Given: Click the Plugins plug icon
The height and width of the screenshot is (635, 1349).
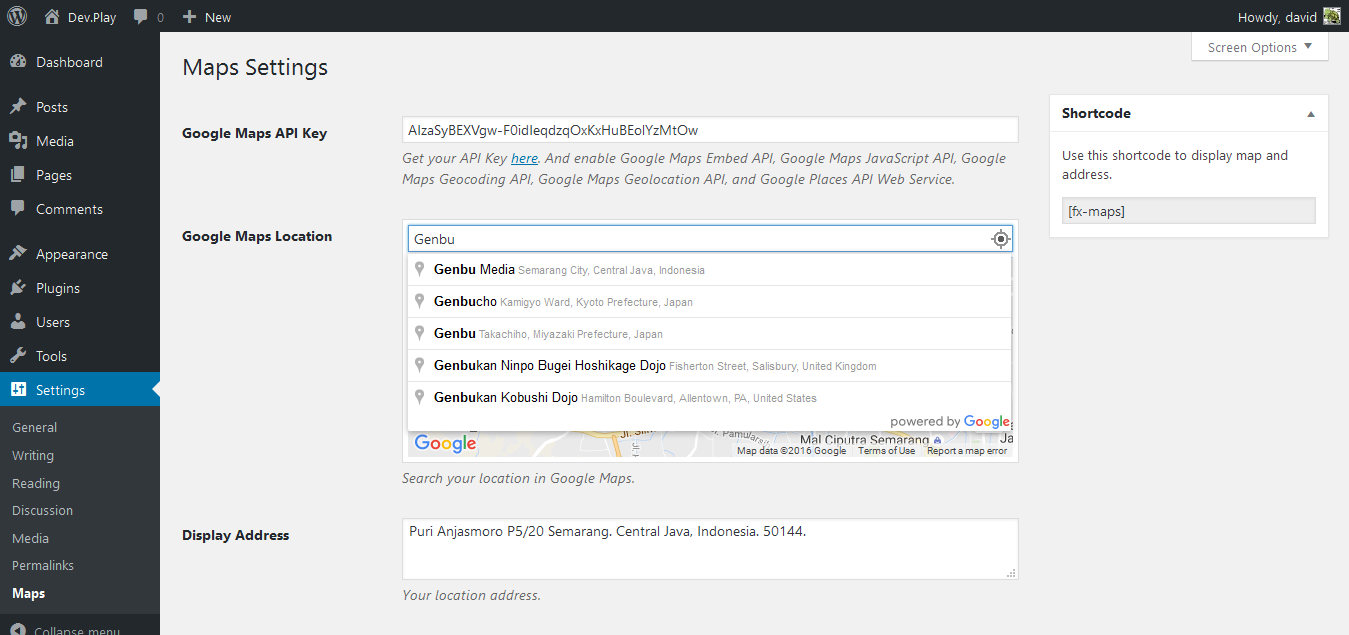Looking at the screenshot, I should 18,288.
